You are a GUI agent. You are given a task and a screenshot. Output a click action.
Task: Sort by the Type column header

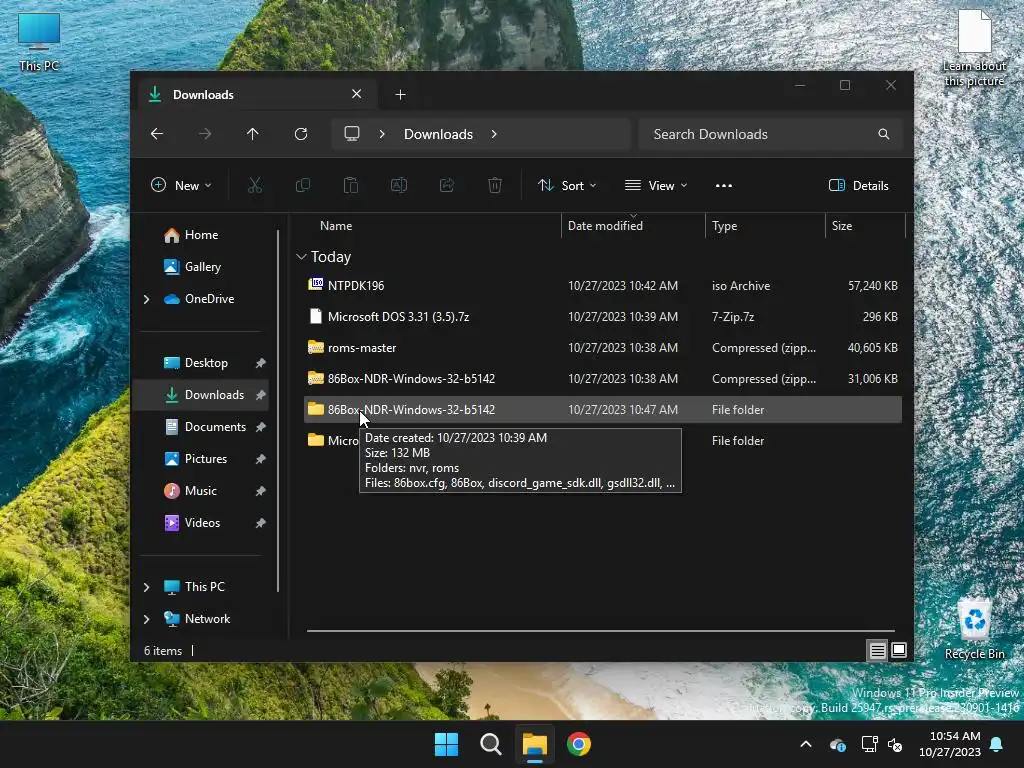765,226
